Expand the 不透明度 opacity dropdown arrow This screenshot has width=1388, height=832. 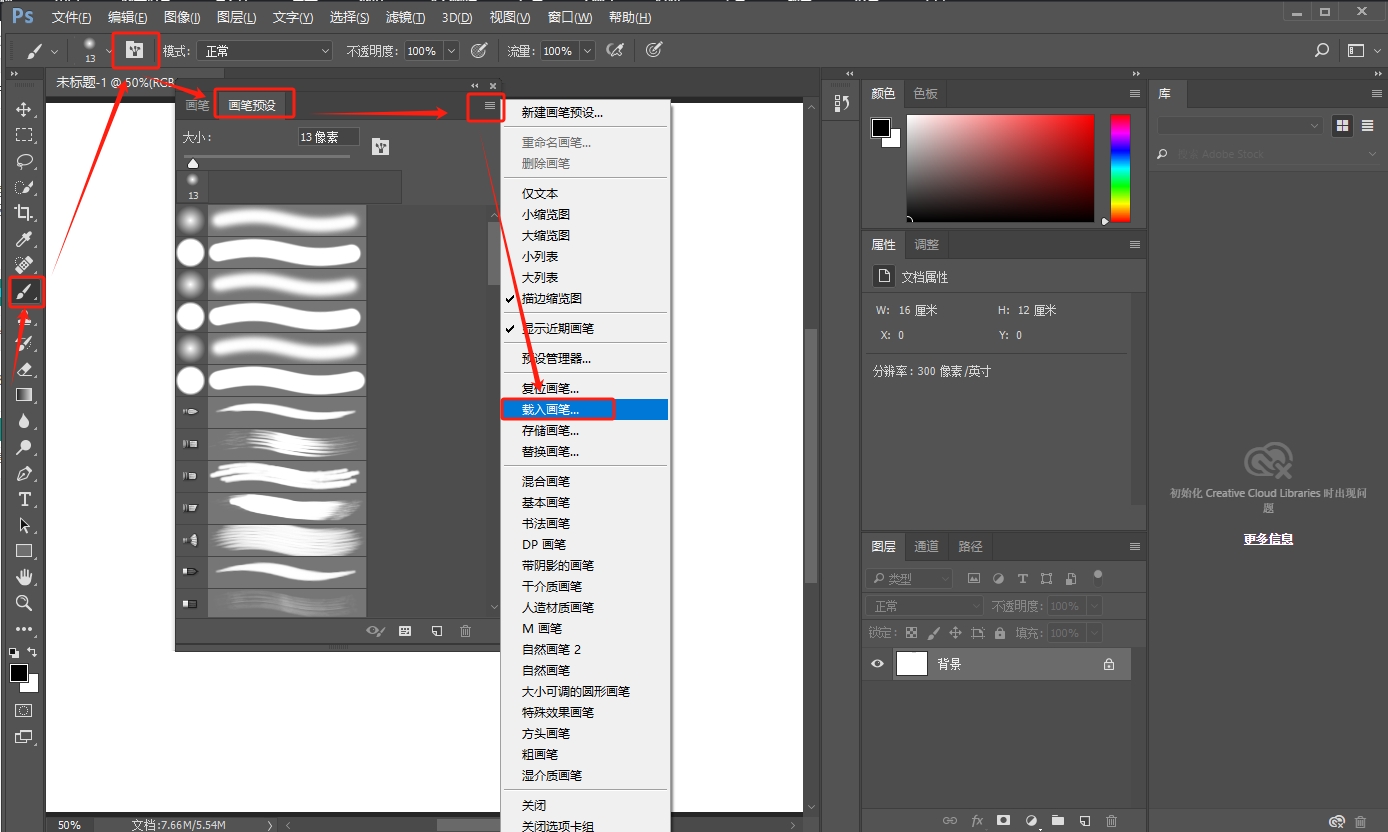pos(451,51)
